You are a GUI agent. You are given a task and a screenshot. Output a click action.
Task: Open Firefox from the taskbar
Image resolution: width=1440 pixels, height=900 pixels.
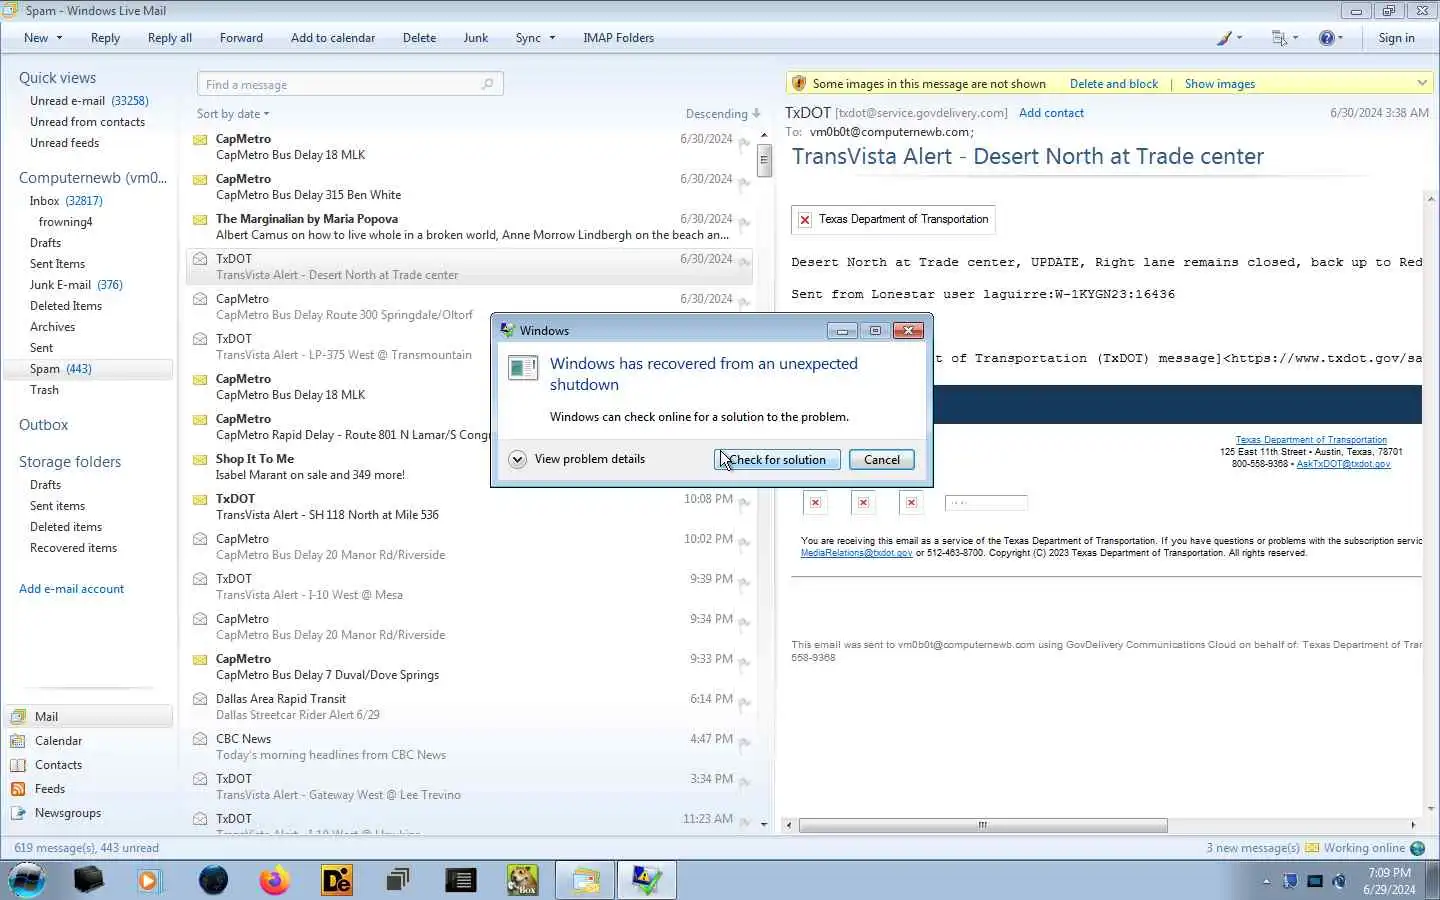274,880
